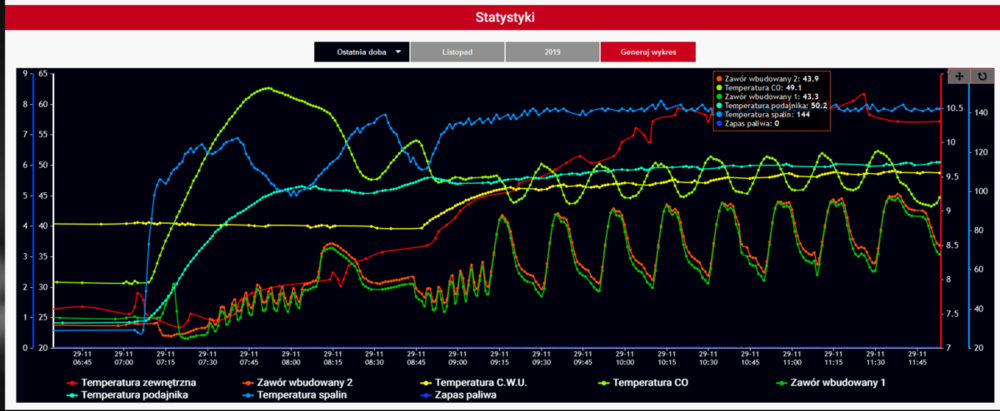The height and width of the screenshot is (411, 1000).
Task: Click the 2019 year selector
Action: click(552, 52)
